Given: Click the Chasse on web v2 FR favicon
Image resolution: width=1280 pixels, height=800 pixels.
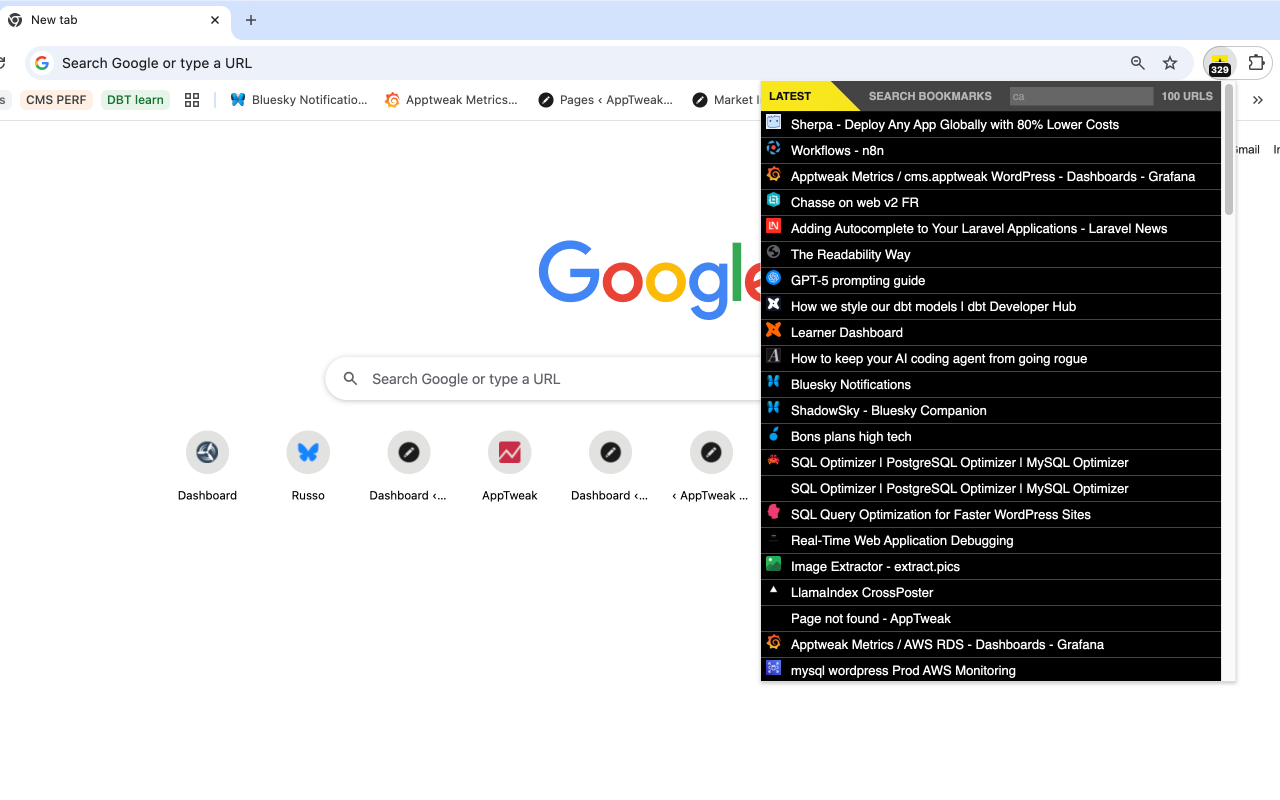Looking at the screenshot, I should coord(773,200).
